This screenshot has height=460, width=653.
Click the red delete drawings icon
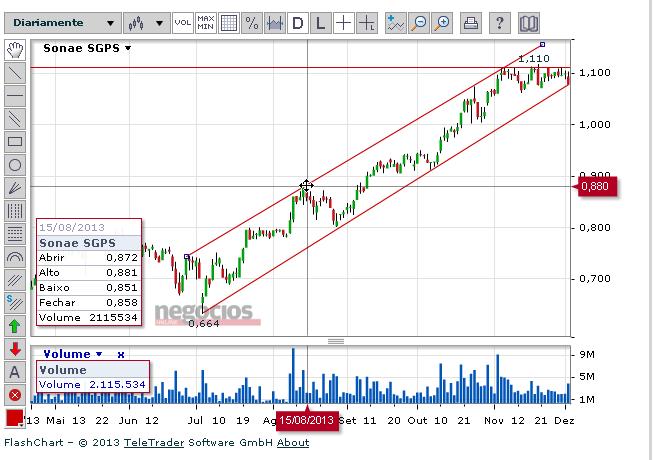click(x=15, y=395)
